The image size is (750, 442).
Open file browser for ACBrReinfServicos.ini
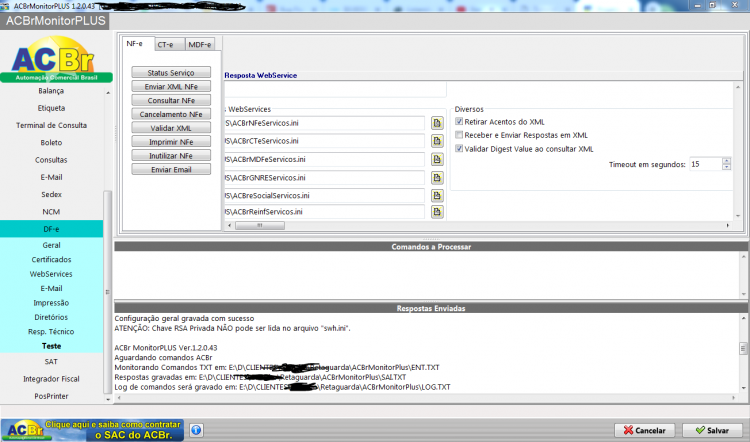(437, 212)
